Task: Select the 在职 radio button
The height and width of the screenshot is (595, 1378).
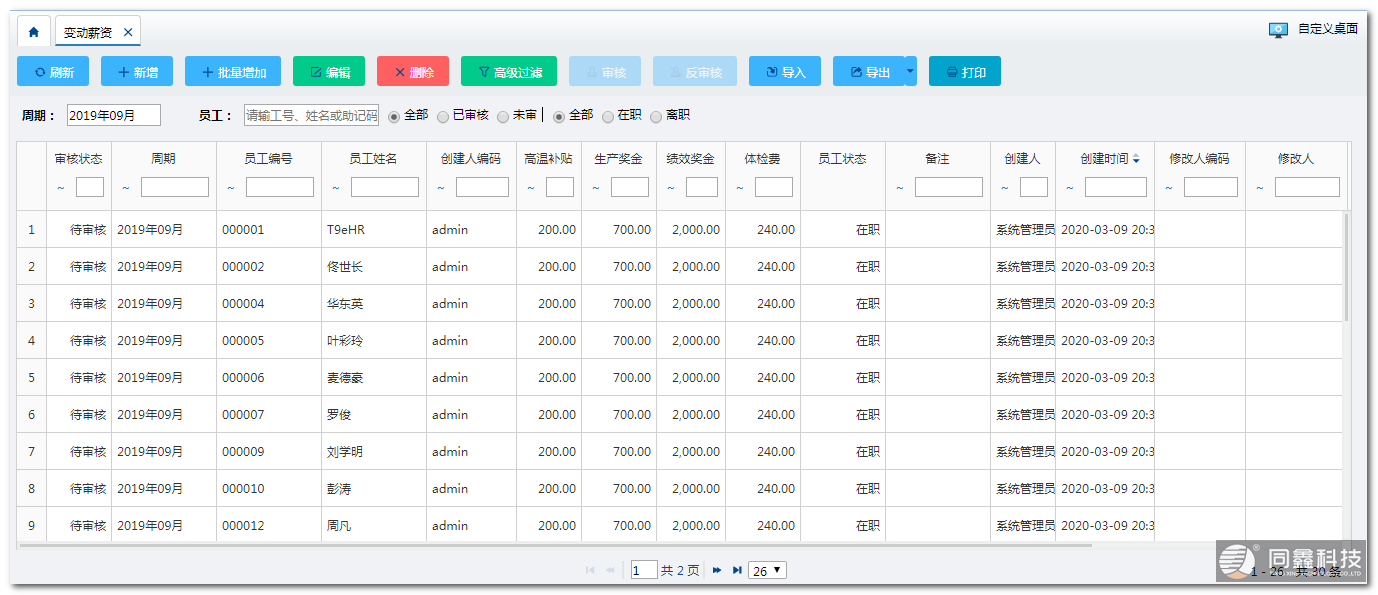Action: coord(608,116)
